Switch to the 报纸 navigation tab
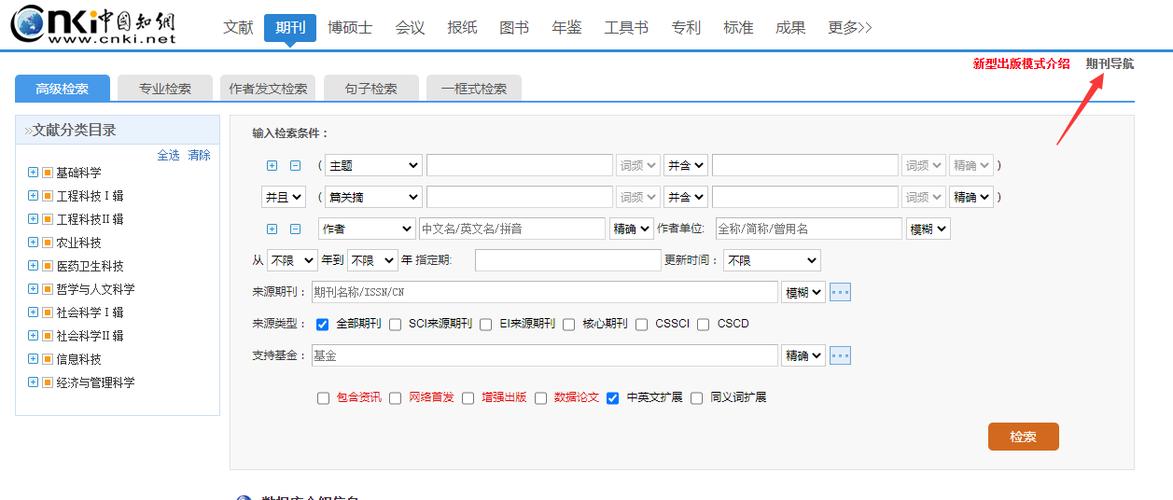The height and width of the screenshot is (500, 1173). (462, 28)
